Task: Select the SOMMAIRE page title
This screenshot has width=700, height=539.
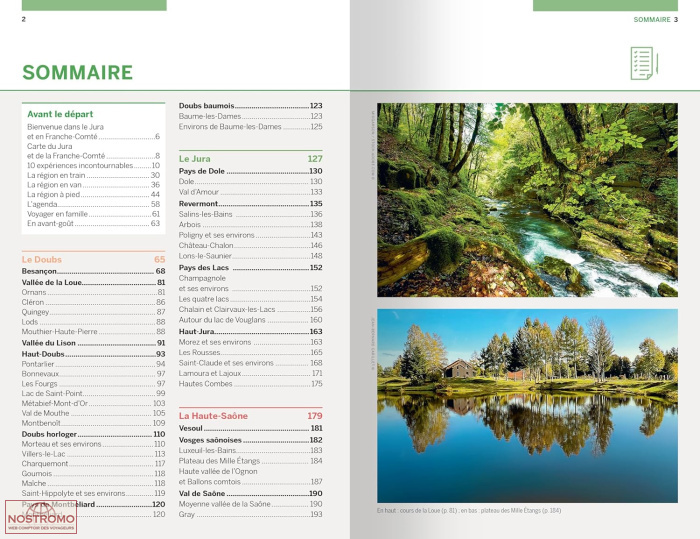Action: coord(77,72)
